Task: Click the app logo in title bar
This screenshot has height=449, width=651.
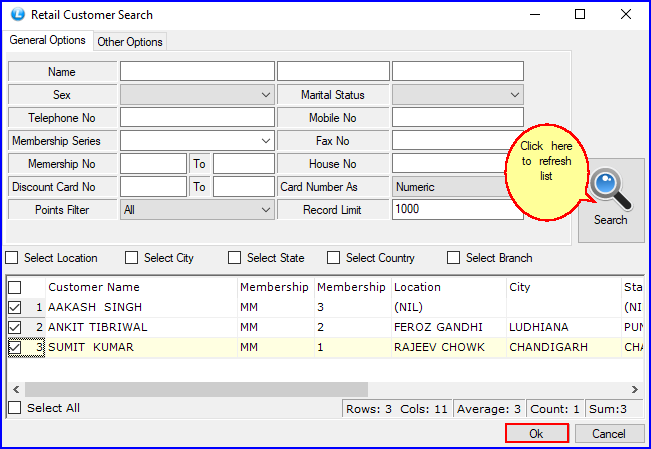Action: [17, 15]
